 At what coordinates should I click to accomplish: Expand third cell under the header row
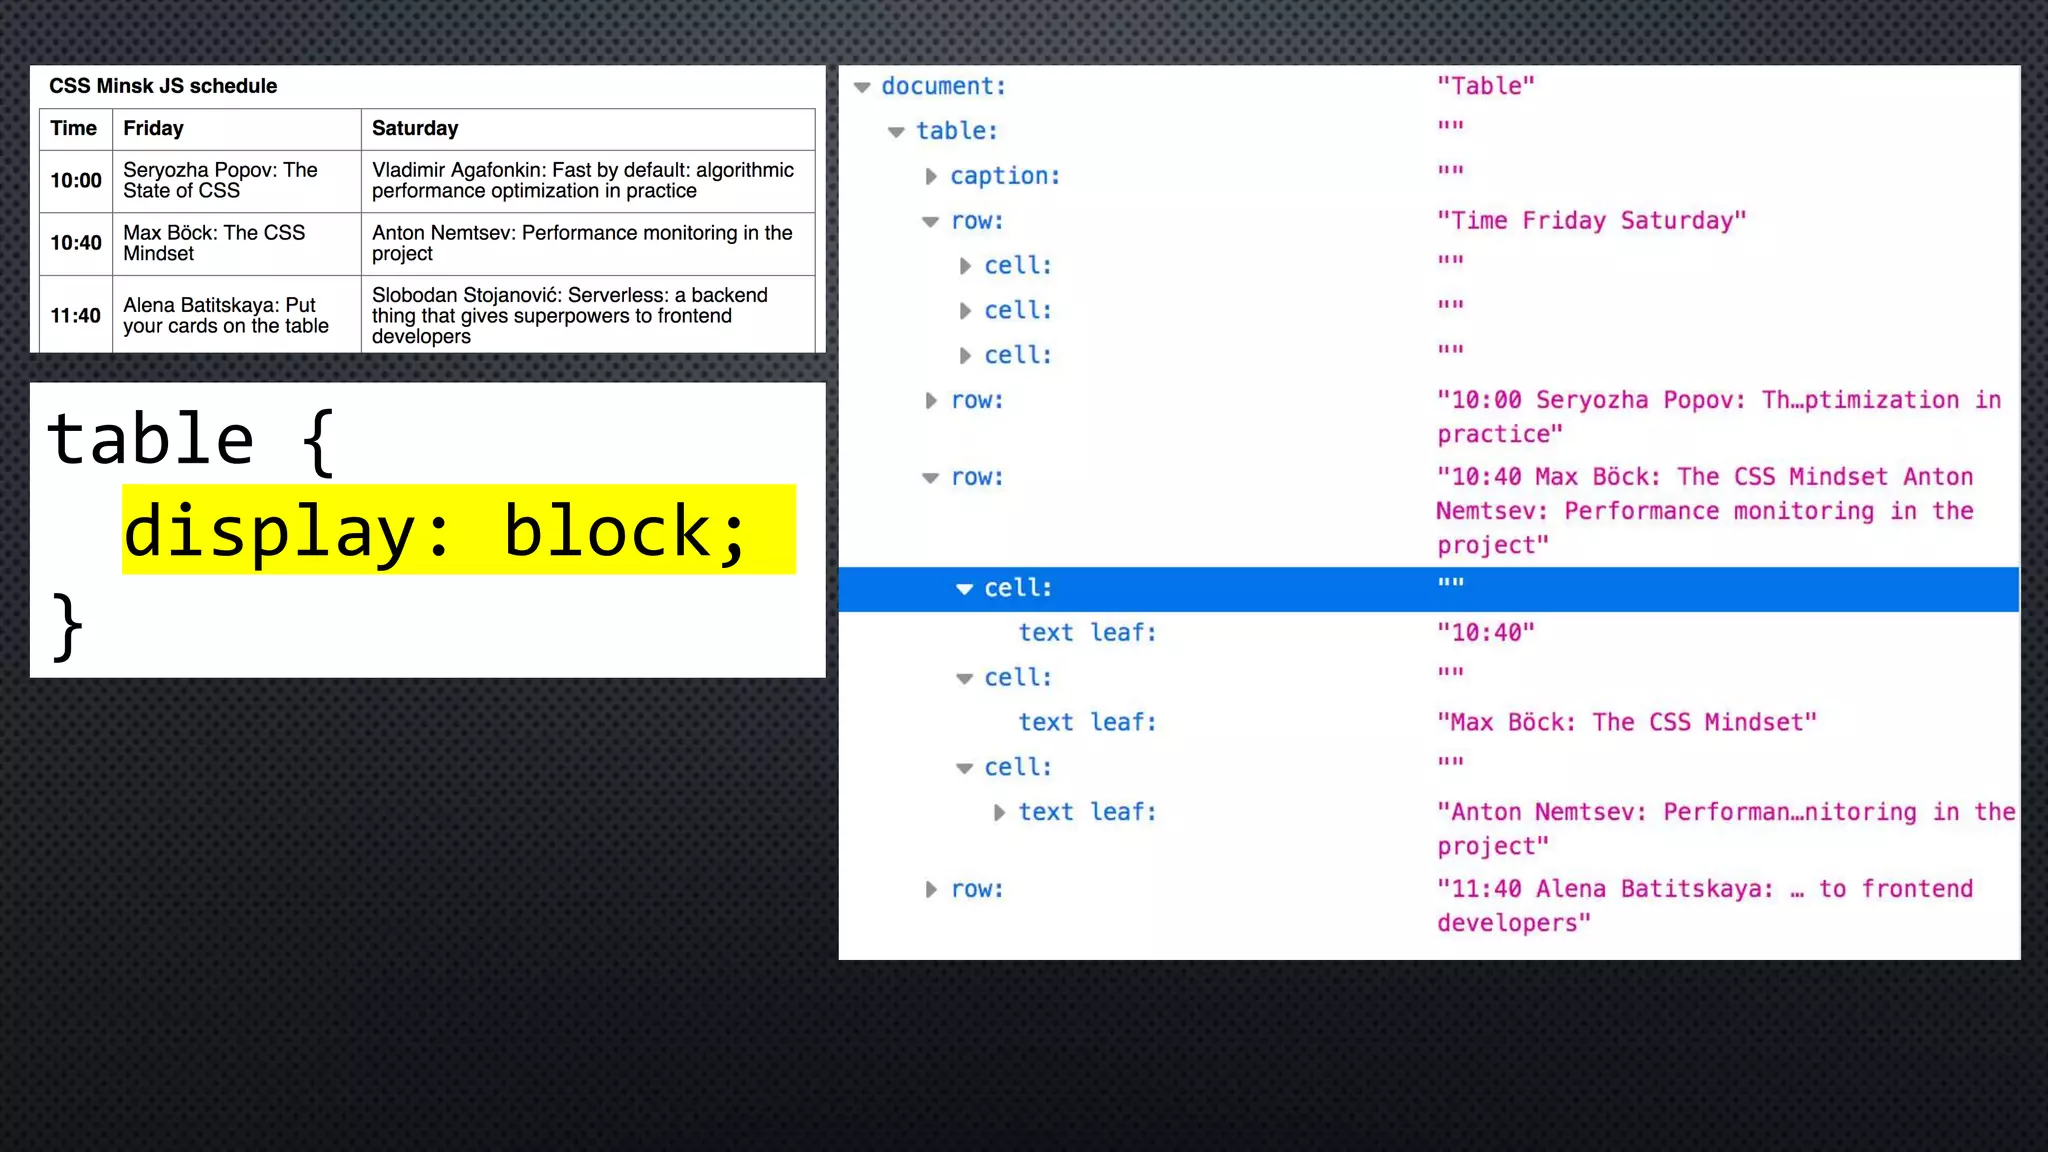(965, 355)
